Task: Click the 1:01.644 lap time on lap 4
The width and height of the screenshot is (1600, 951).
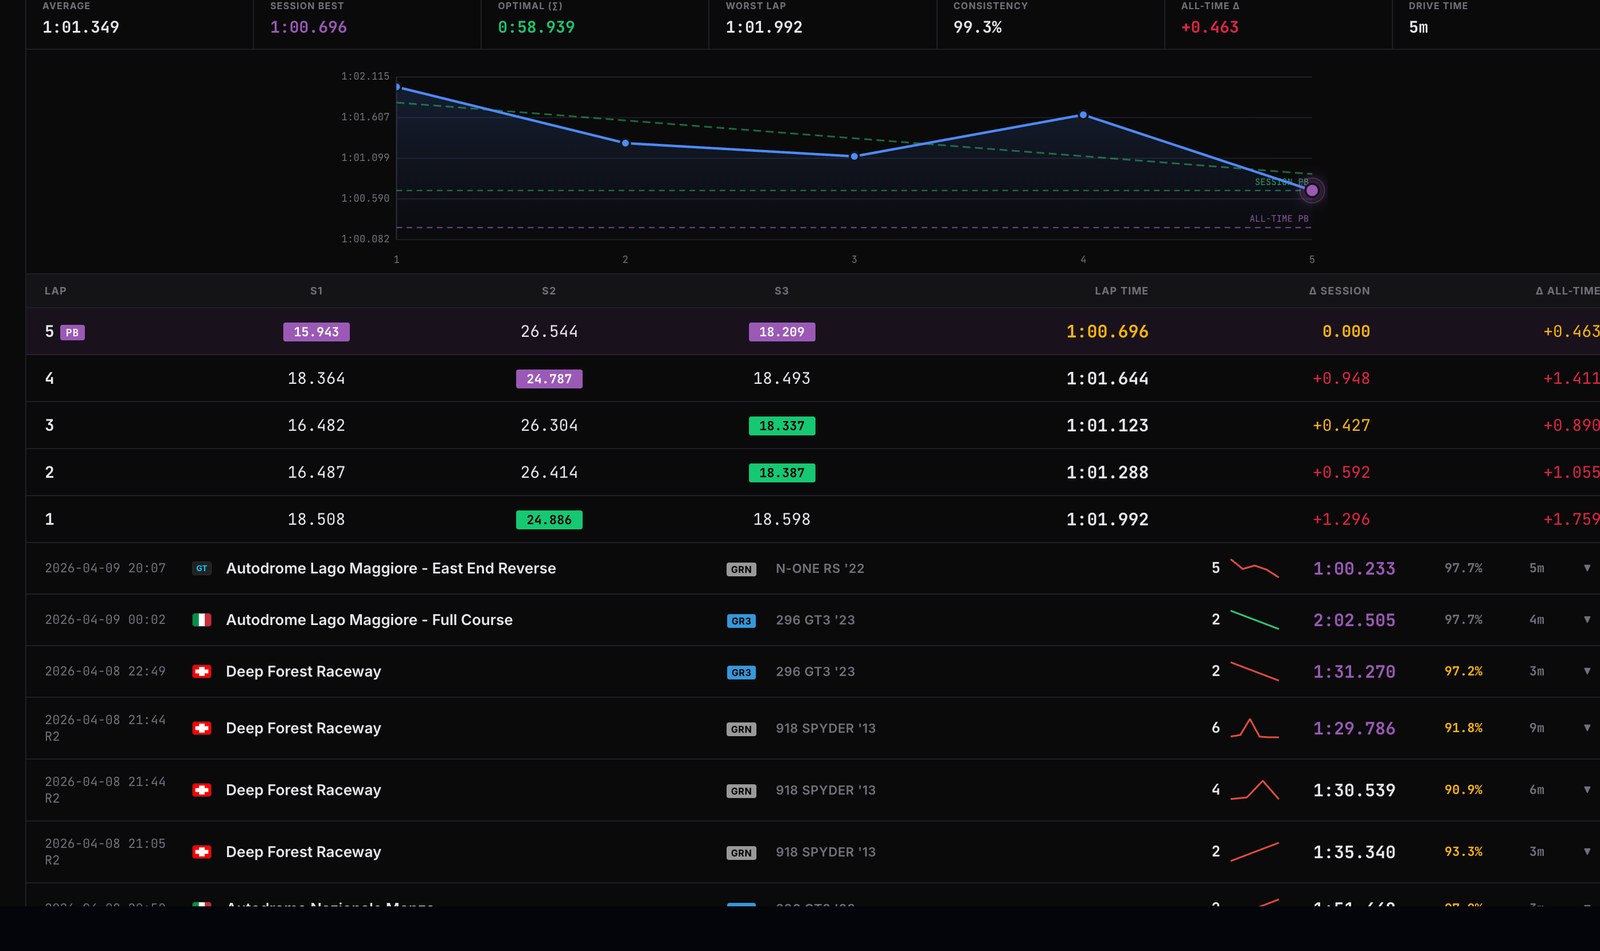Action: click(x=1107, y=379)
